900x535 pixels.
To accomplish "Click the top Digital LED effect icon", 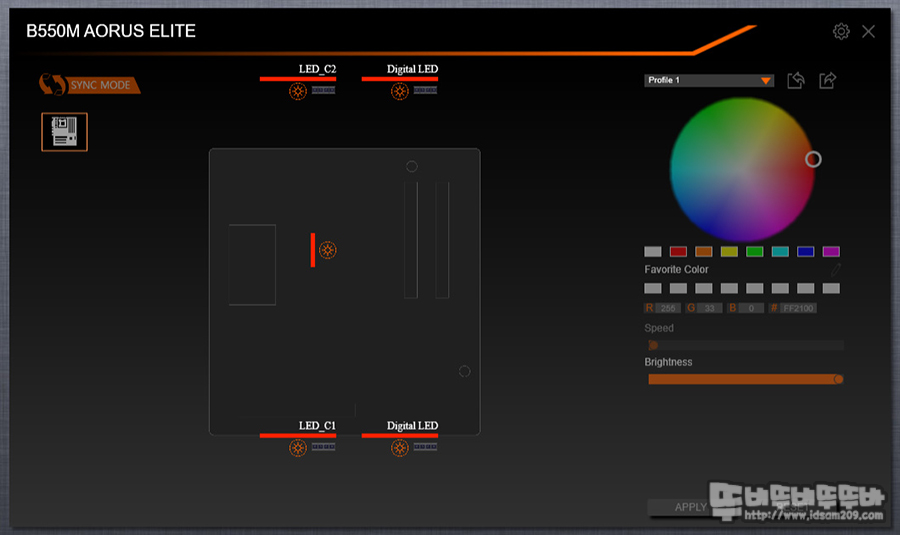I will point(399,91).
